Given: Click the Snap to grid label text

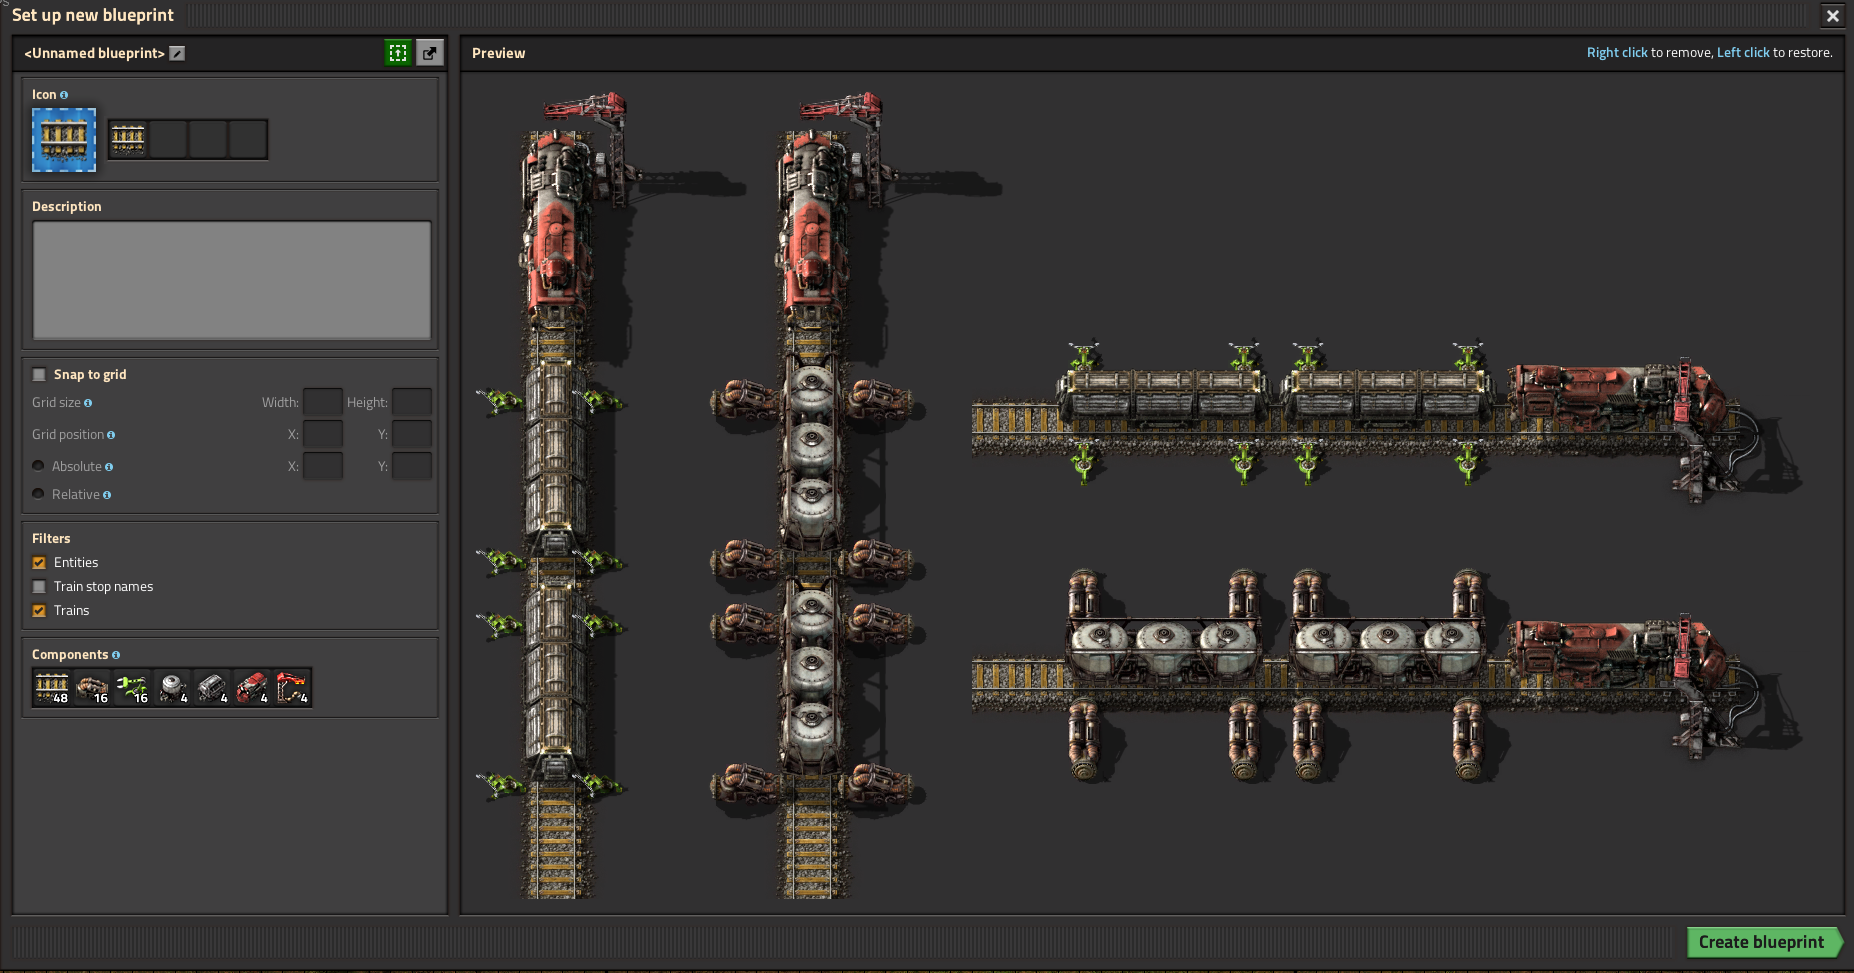Looking at the screenshot, I should 90,375.
